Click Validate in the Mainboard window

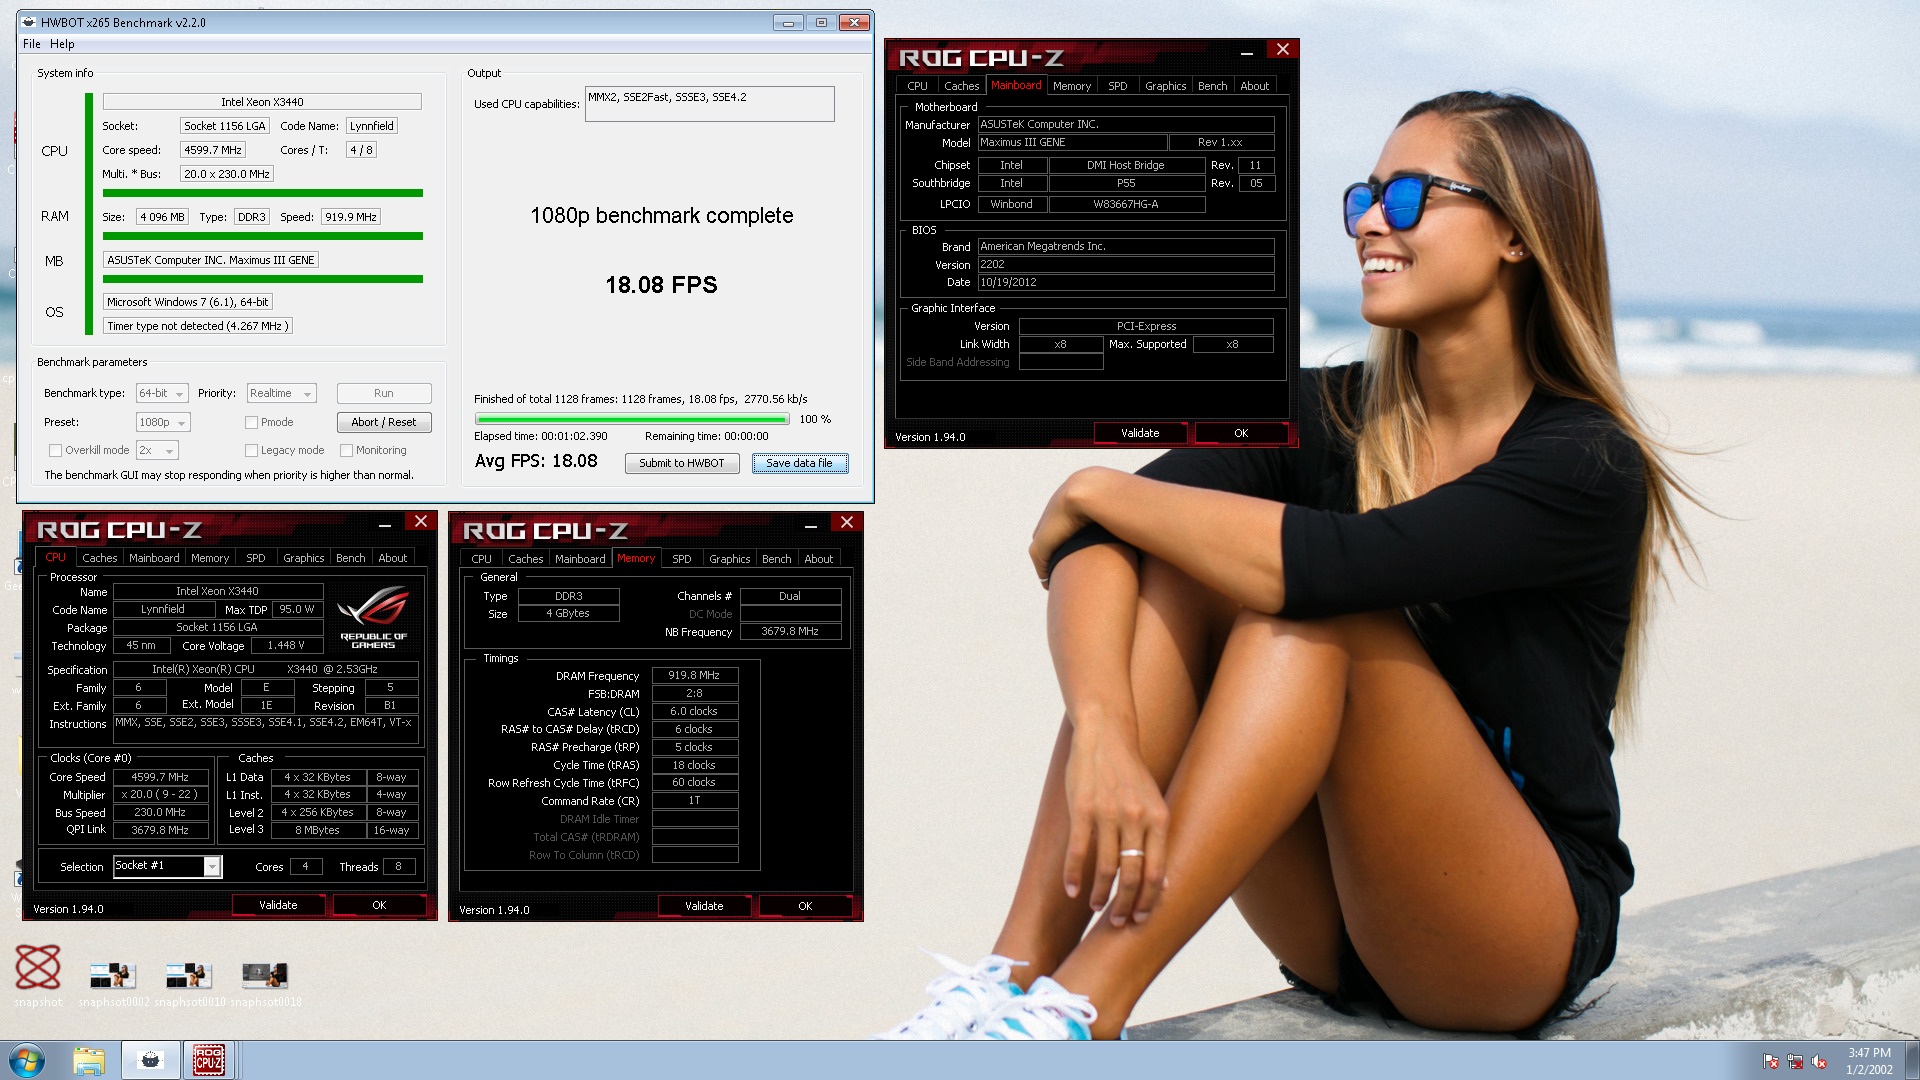(1140, 433)
